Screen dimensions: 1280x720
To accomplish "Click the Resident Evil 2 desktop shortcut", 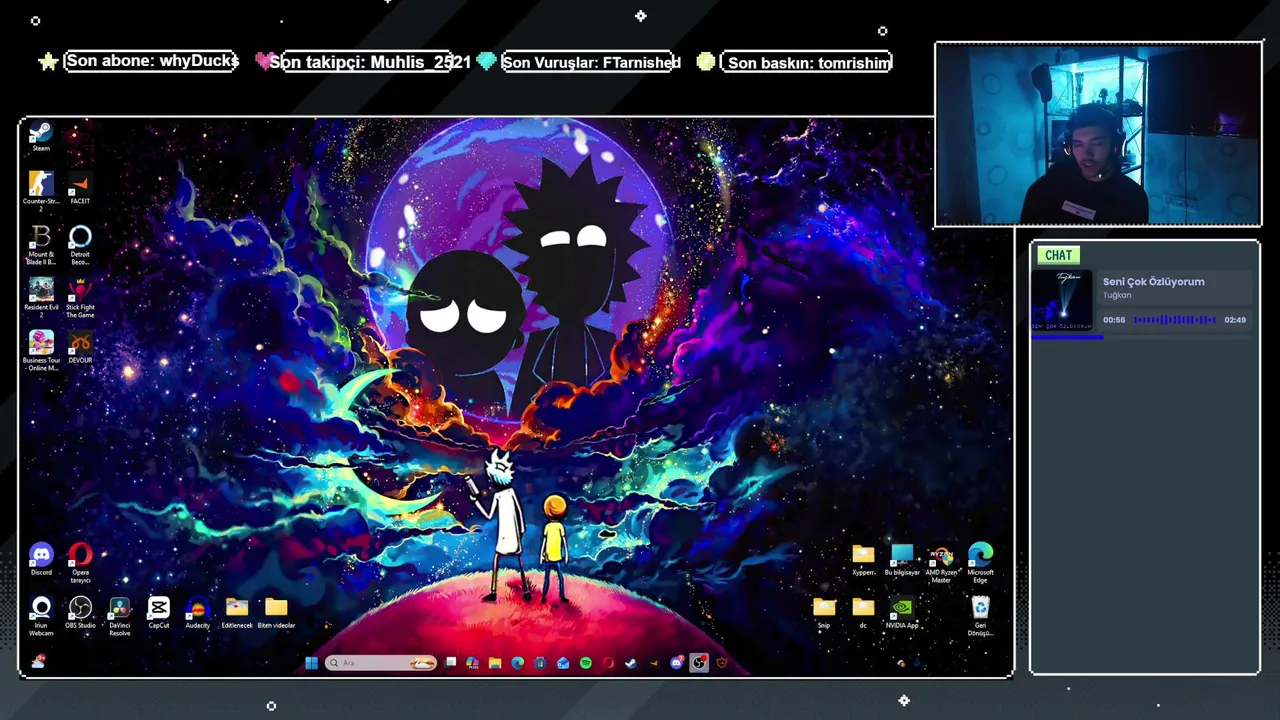I will click(x=40, y=296).
